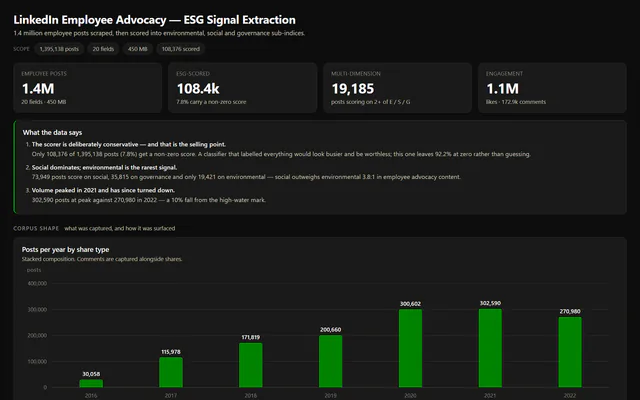
Task: Click the '2020' x-axis label
Action: pyautogui.click(x=410, y=396)
